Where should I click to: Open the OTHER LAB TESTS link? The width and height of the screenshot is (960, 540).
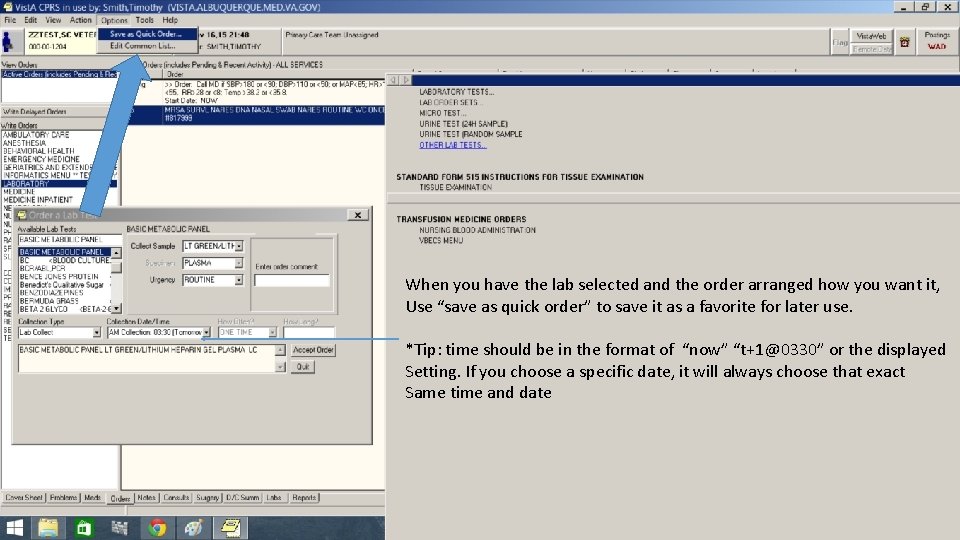pos(452,145)
